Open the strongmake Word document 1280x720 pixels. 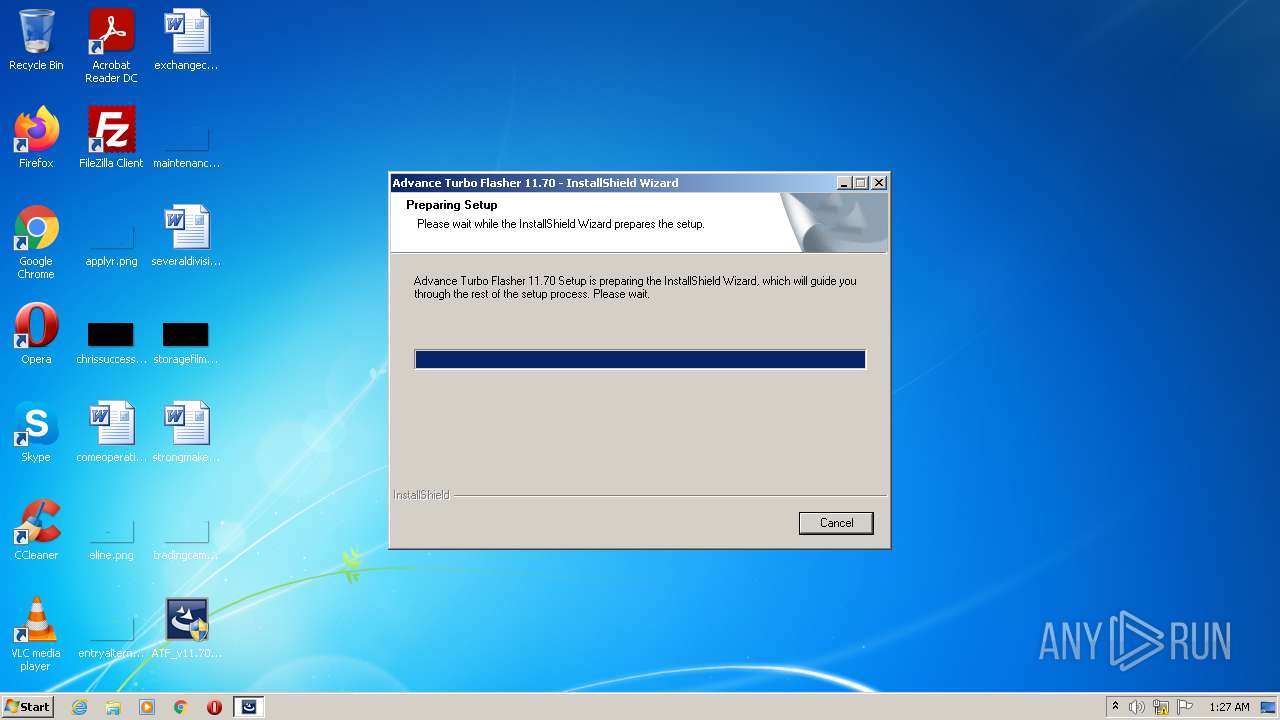[186, 432]
